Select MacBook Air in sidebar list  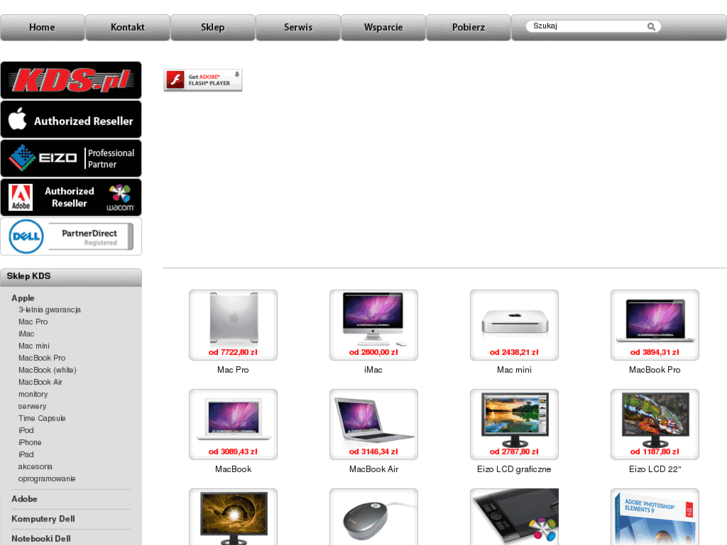(40, 382)
